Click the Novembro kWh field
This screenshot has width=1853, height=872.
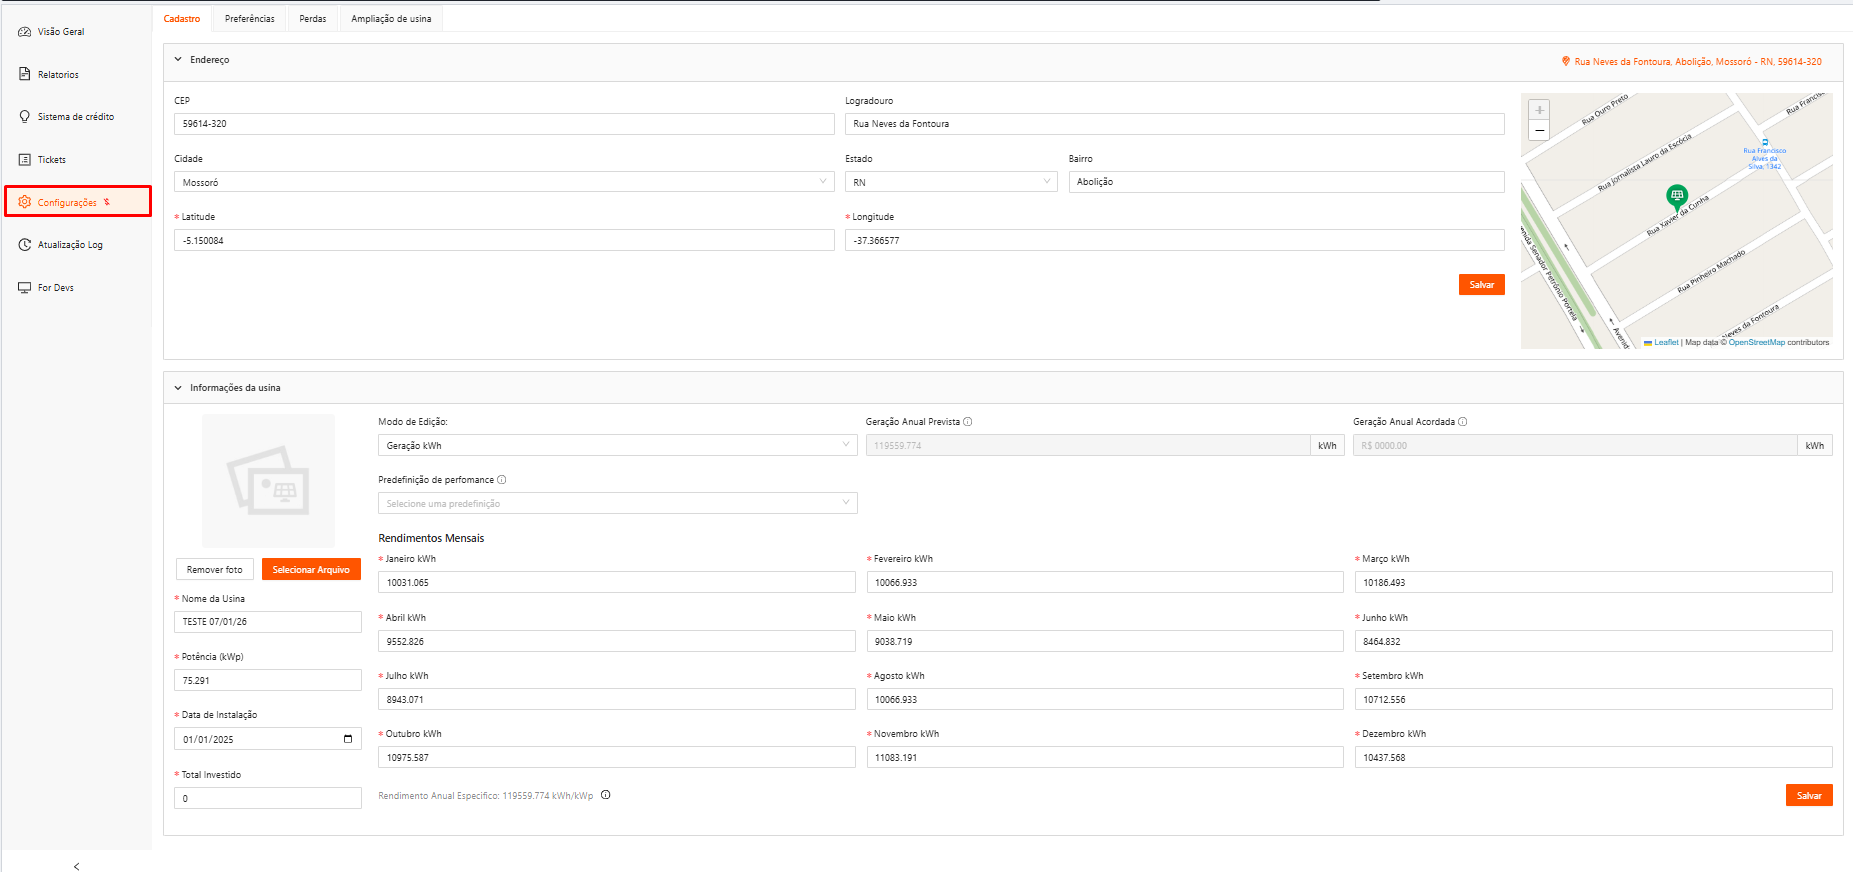1105,757
